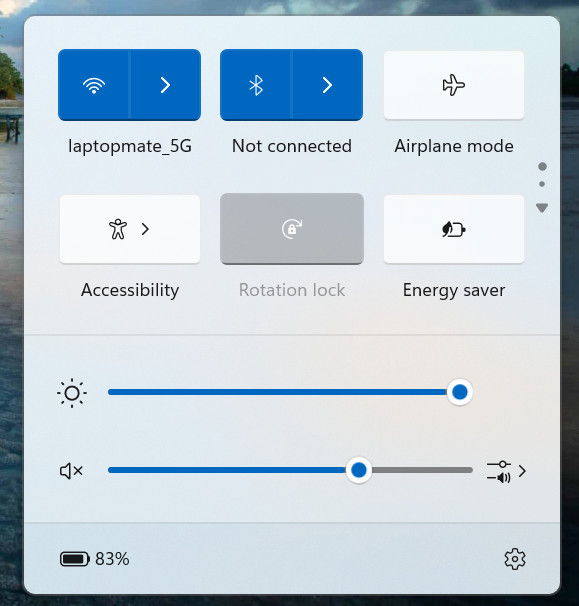Open Bluetooth devices list chevron
579x606 pixels.
[x=327, y=85]
